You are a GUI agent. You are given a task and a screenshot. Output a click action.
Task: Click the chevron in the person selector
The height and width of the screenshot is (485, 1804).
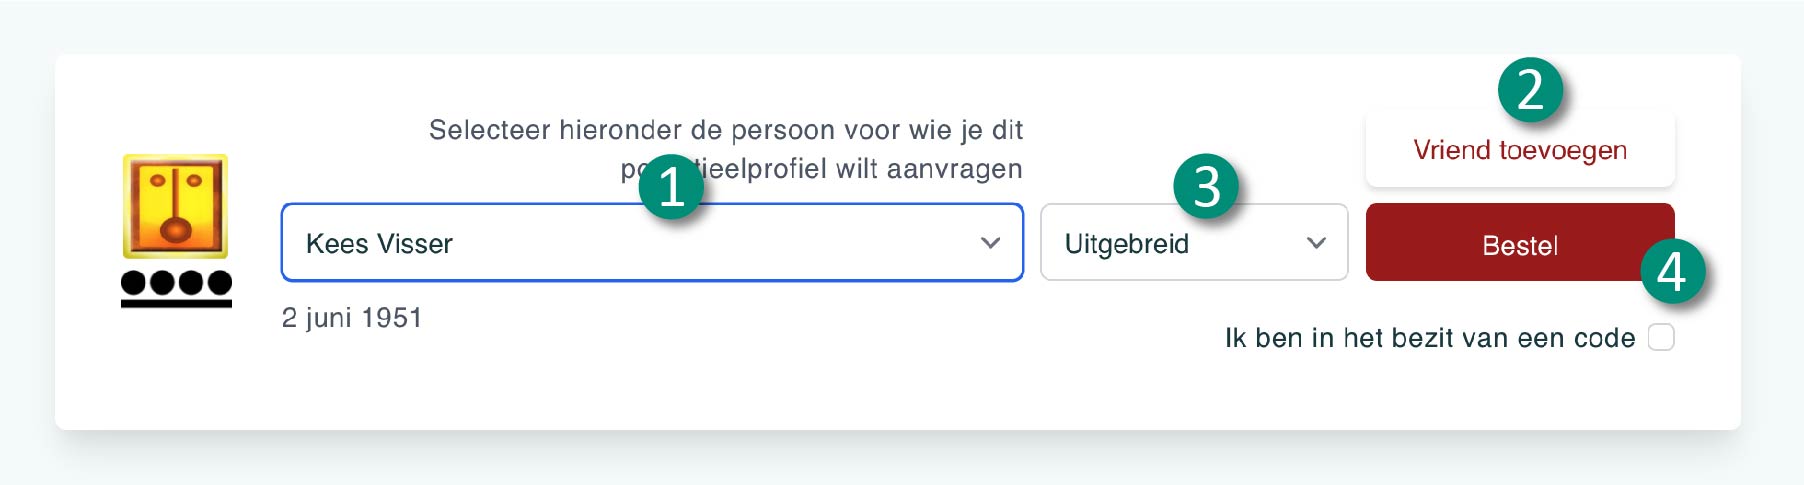point(990,243)
